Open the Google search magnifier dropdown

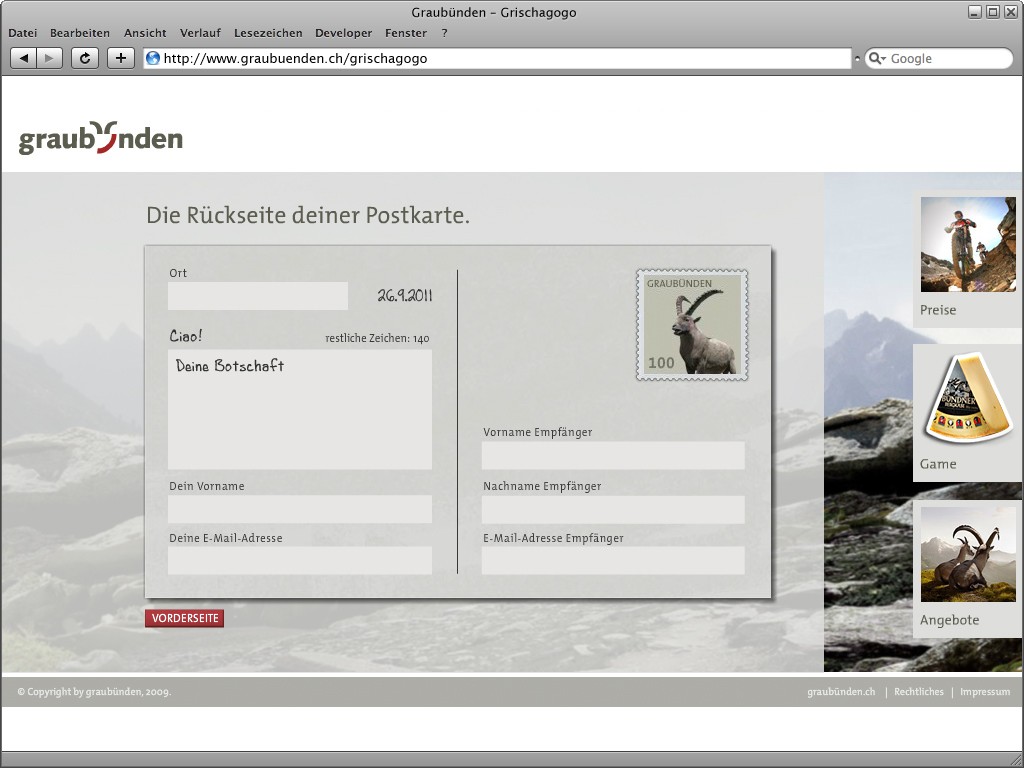(x=877, y=58)
